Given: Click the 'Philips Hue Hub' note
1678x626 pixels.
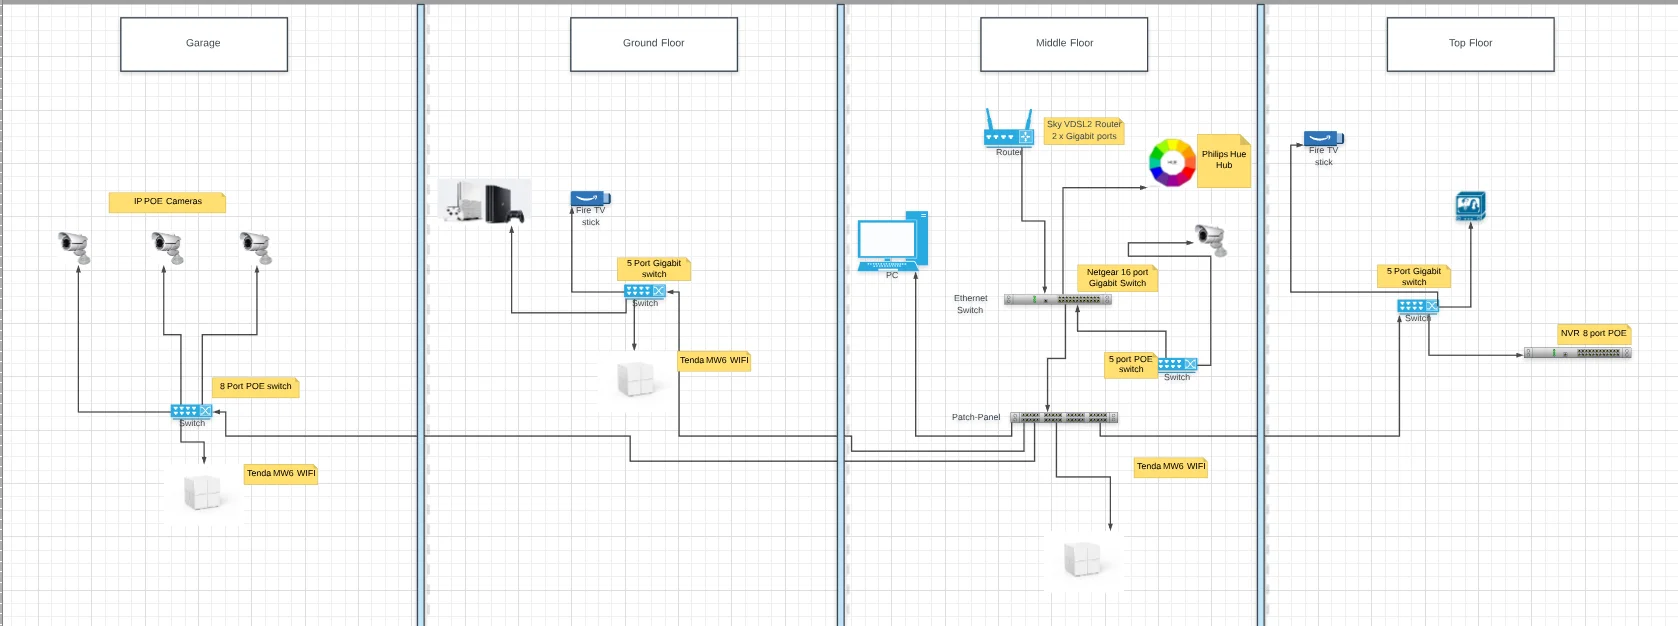Looking at the screenshot, I should [x=1224, y=161].
